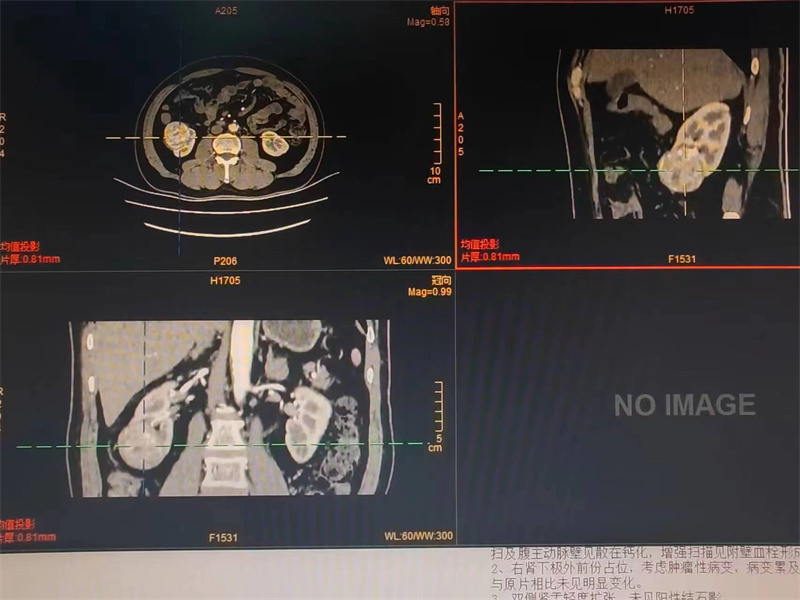Click 'WL:60/WW:300' in the axial view

click(417, 261)
